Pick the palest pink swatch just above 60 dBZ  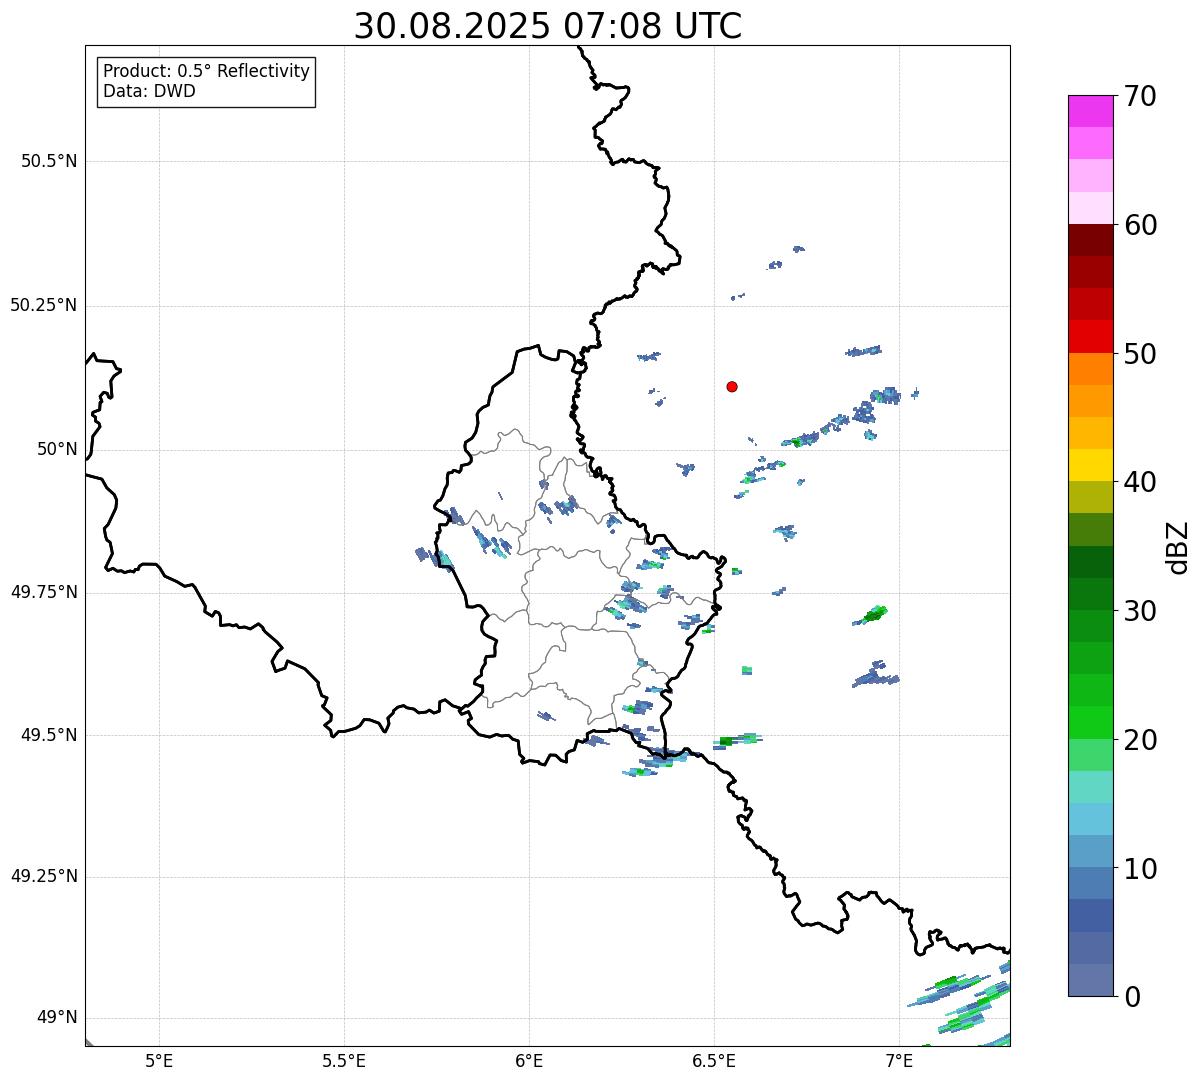point(1091,208)
